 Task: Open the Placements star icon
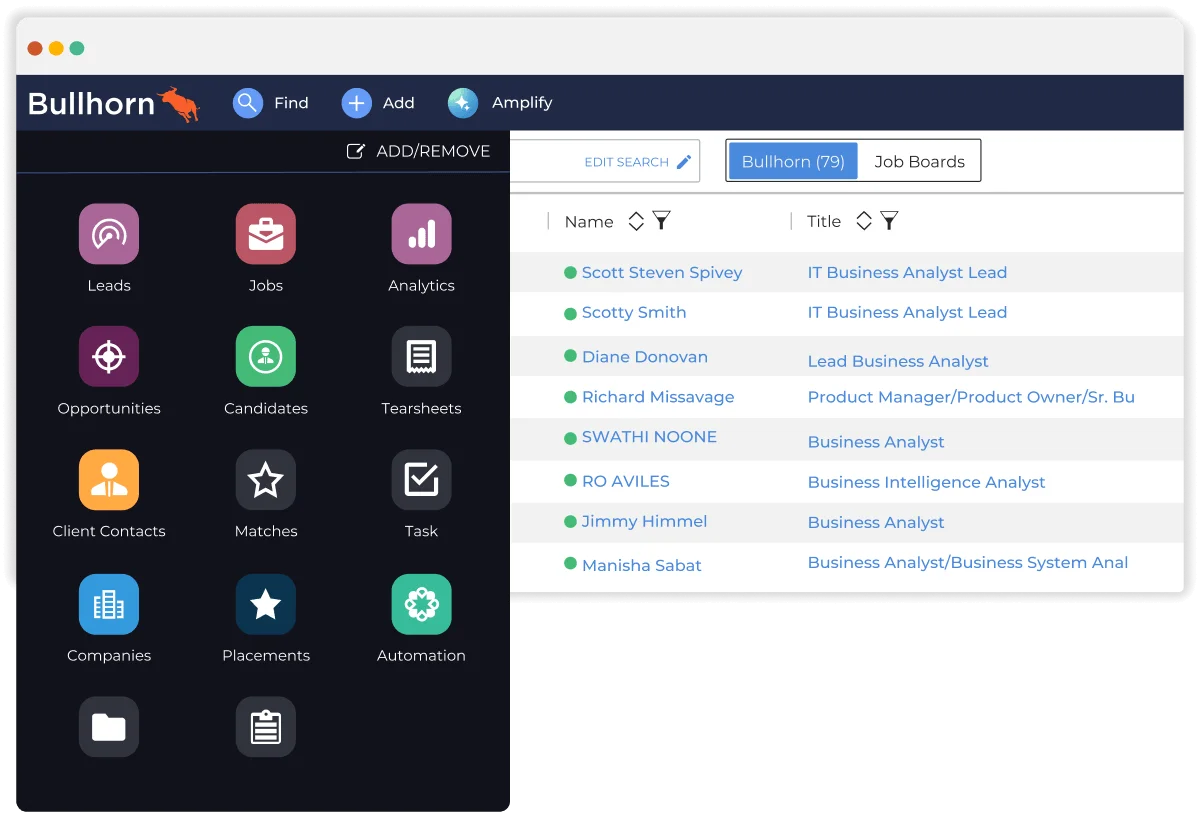pos(265,604)
